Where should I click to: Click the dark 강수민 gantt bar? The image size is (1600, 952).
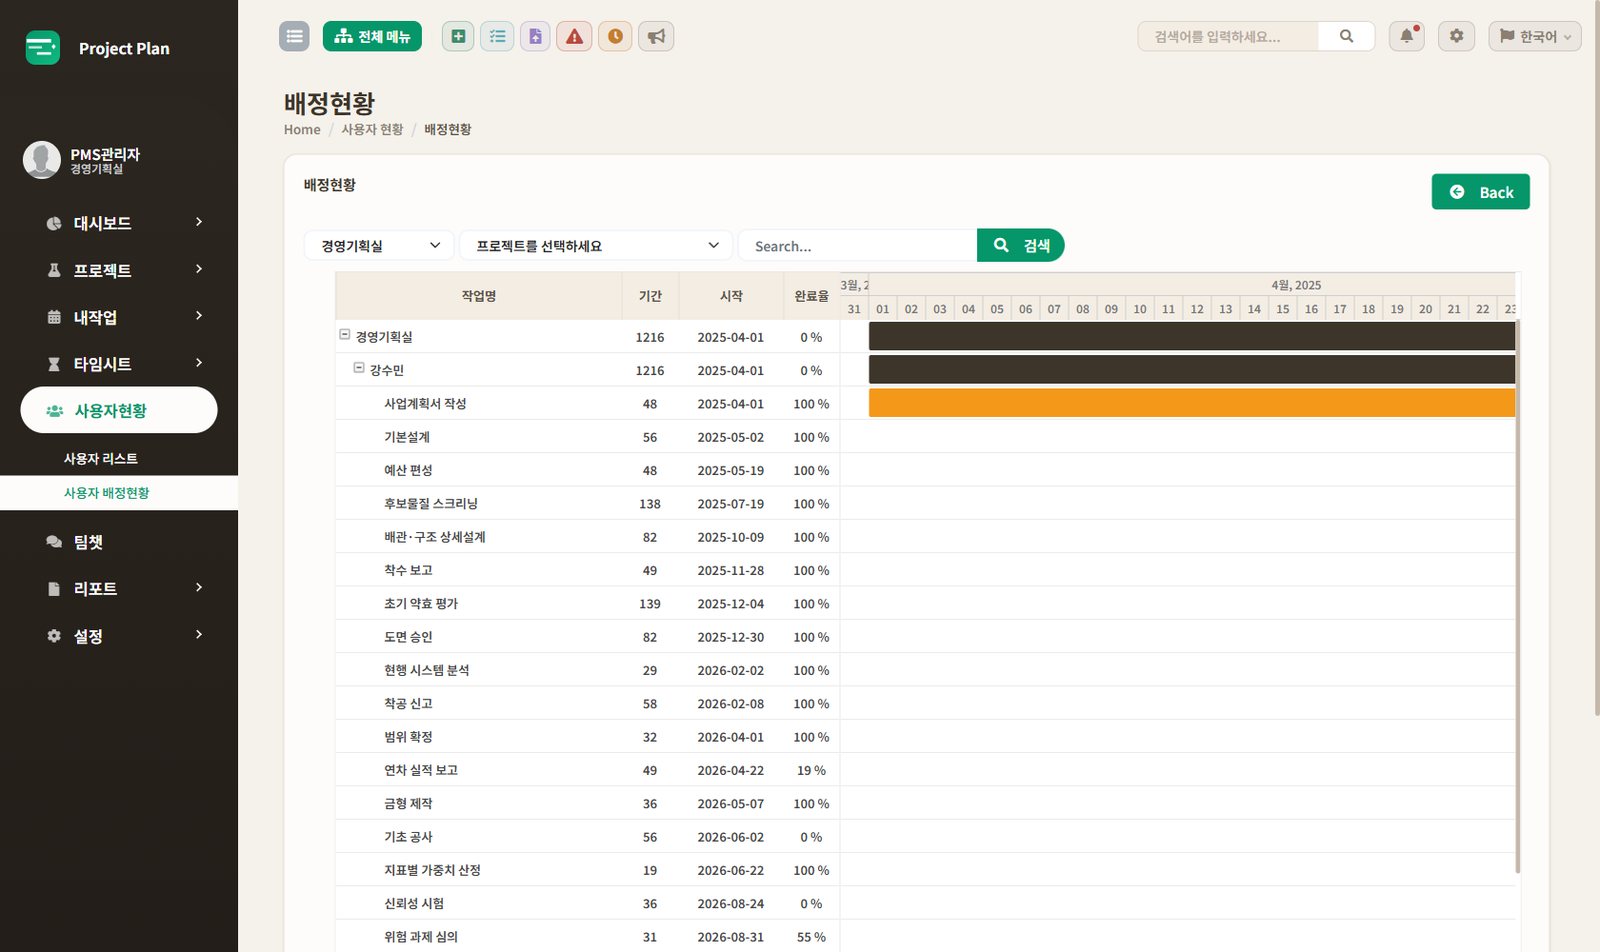tap(1192, 370)
